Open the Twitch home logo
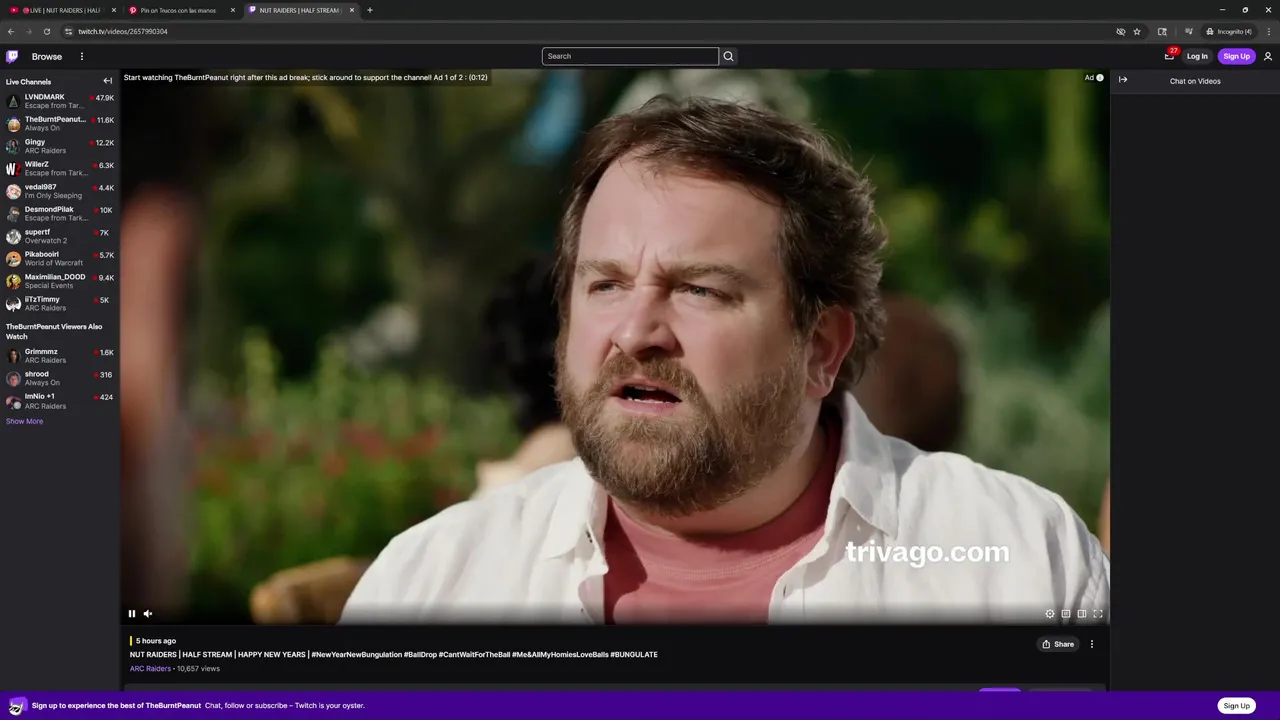The height and width of the screenshot is (720, 1280). [x=12, y=56]
